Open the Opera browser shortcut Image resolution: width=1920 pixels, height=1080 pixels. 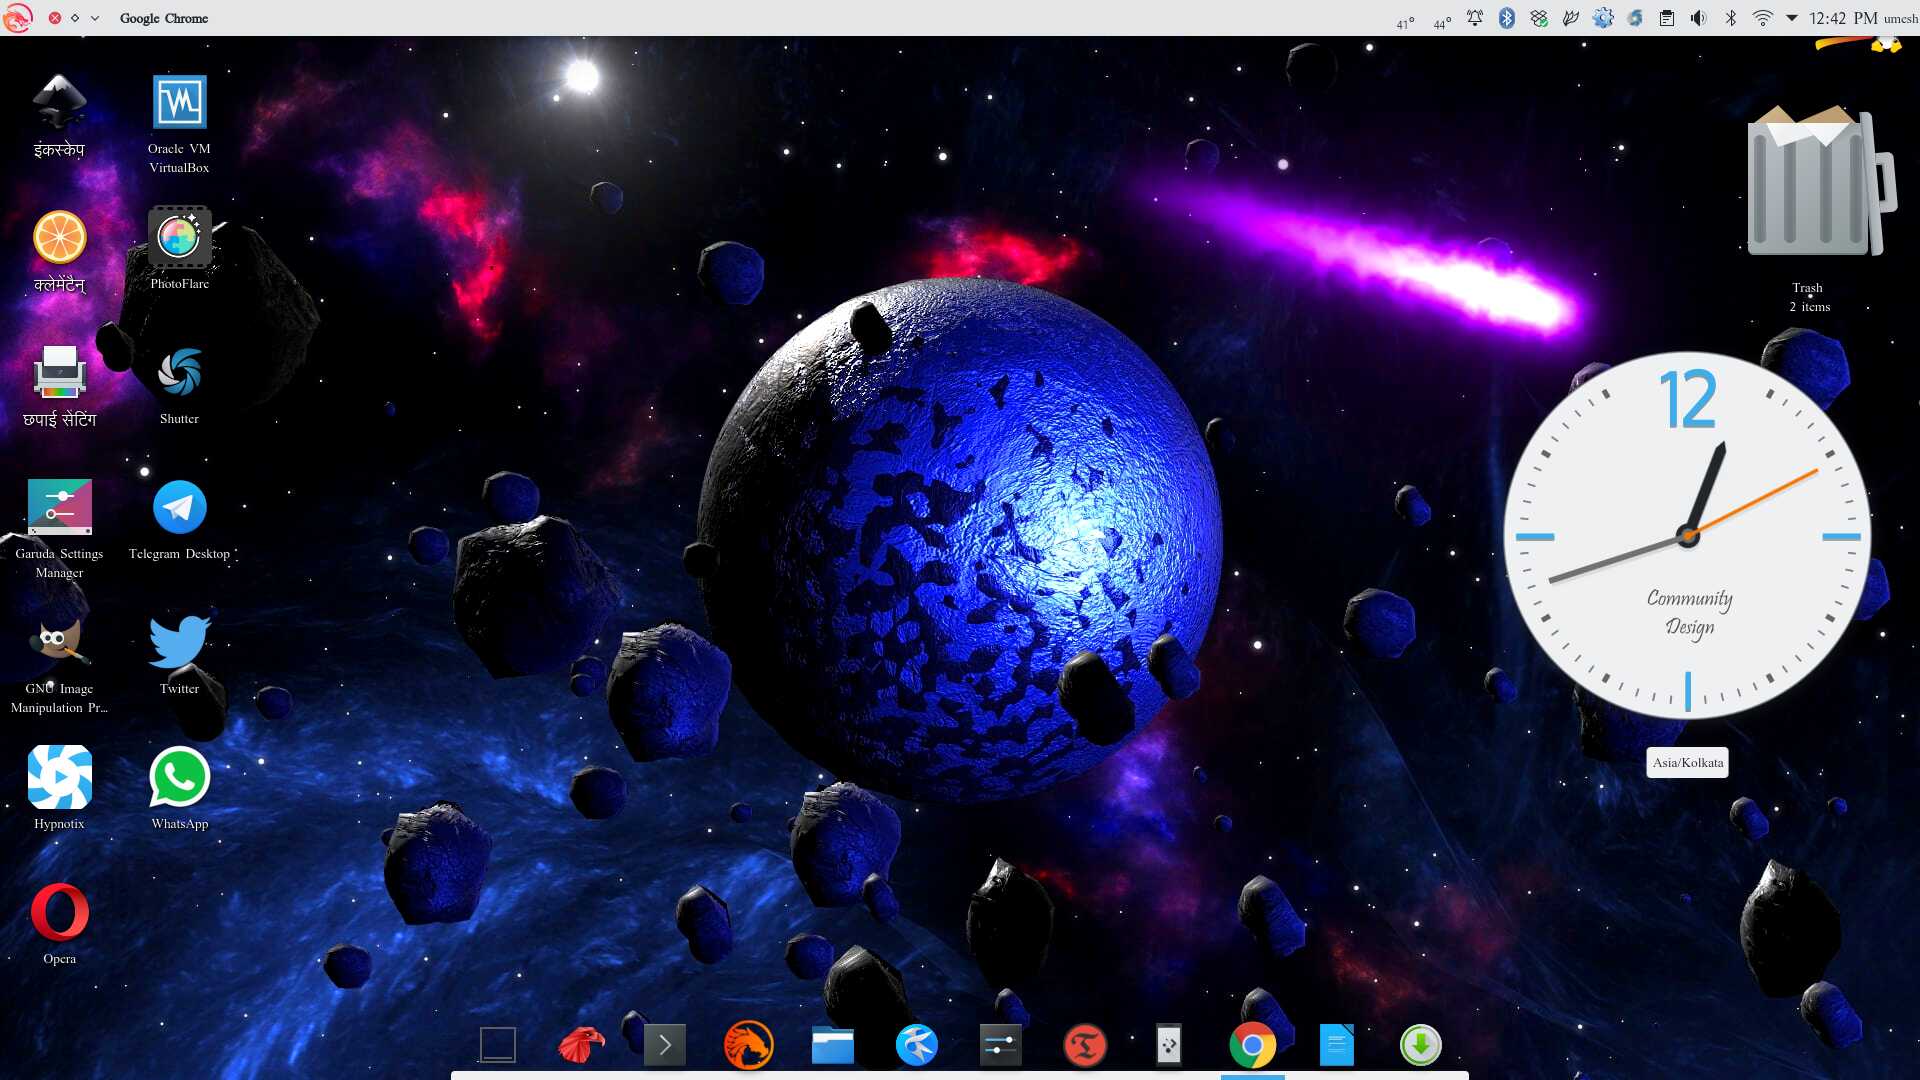pyautogui.click(x=59, y=913)
